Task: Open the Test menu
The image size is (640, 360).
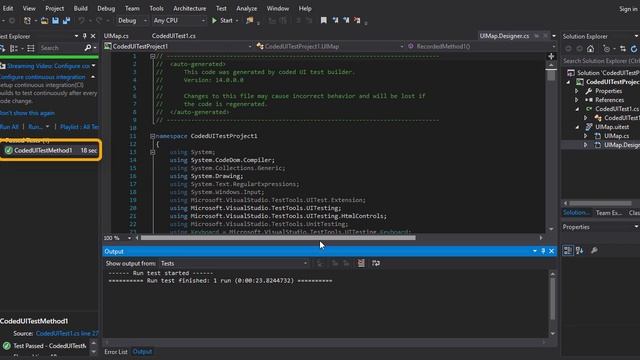Action: coord(221,8)
